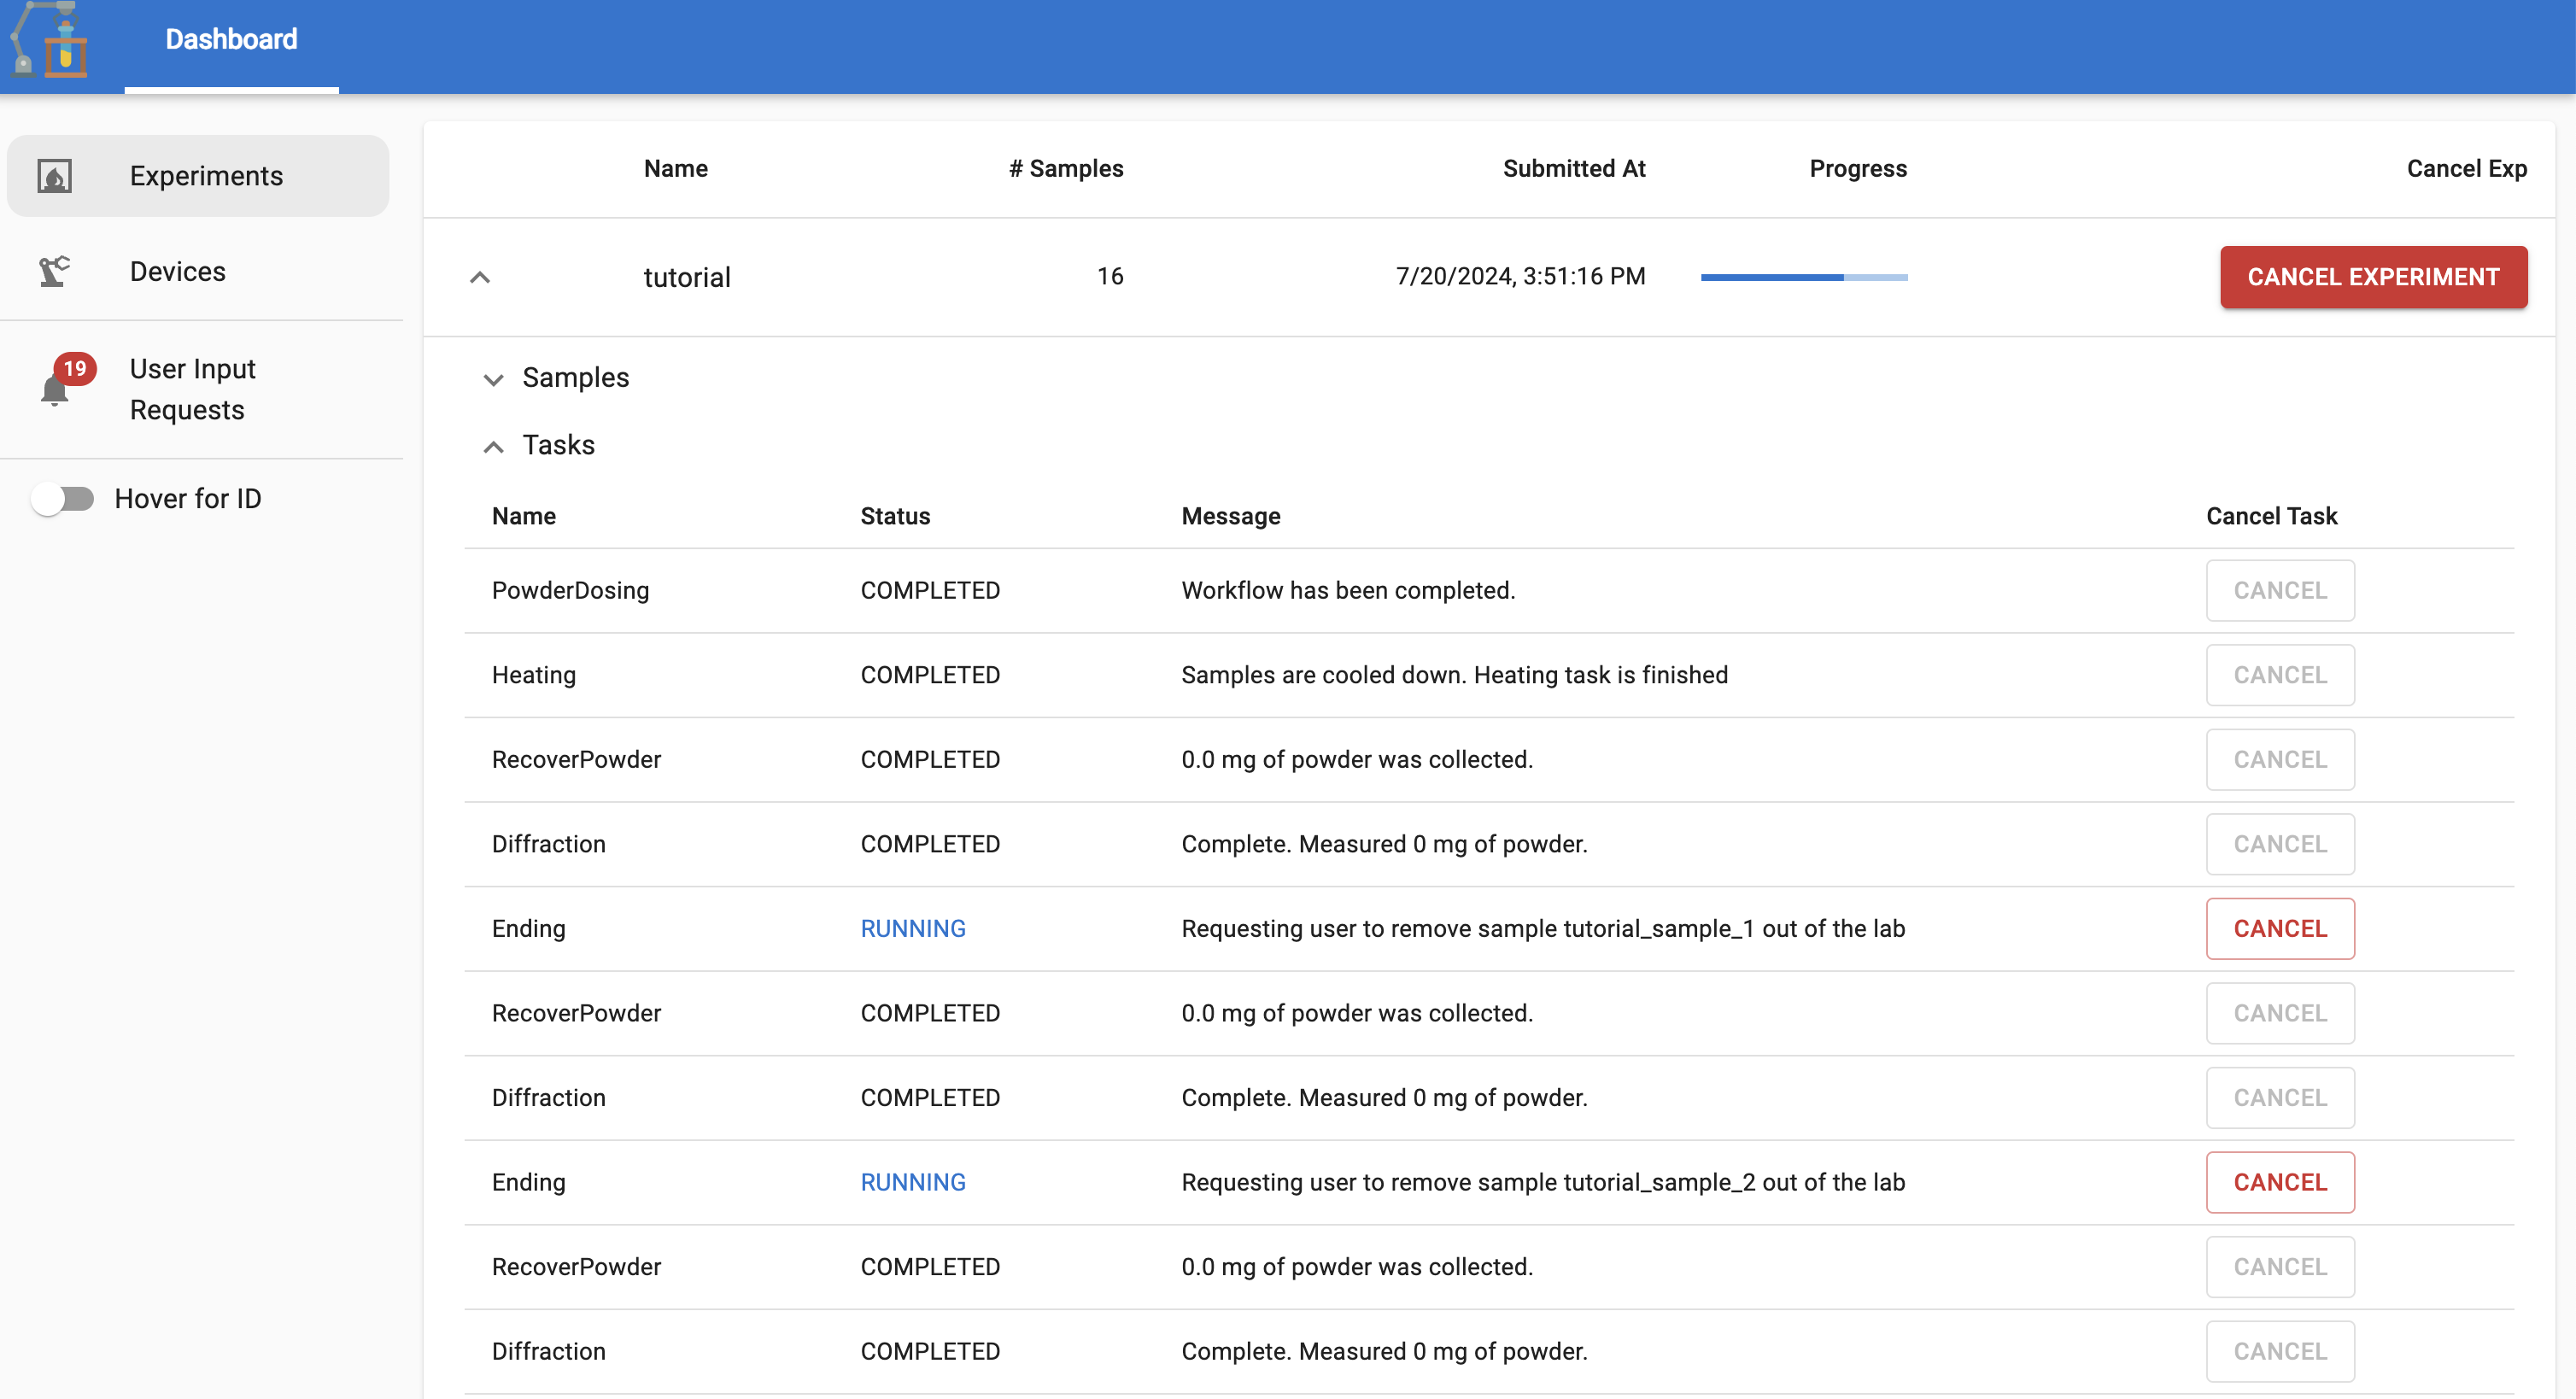Click RUNNING status of tutorial_sample_1 Ending
This screenshot has height=1399, width=2576.
[x=913, y=929]
